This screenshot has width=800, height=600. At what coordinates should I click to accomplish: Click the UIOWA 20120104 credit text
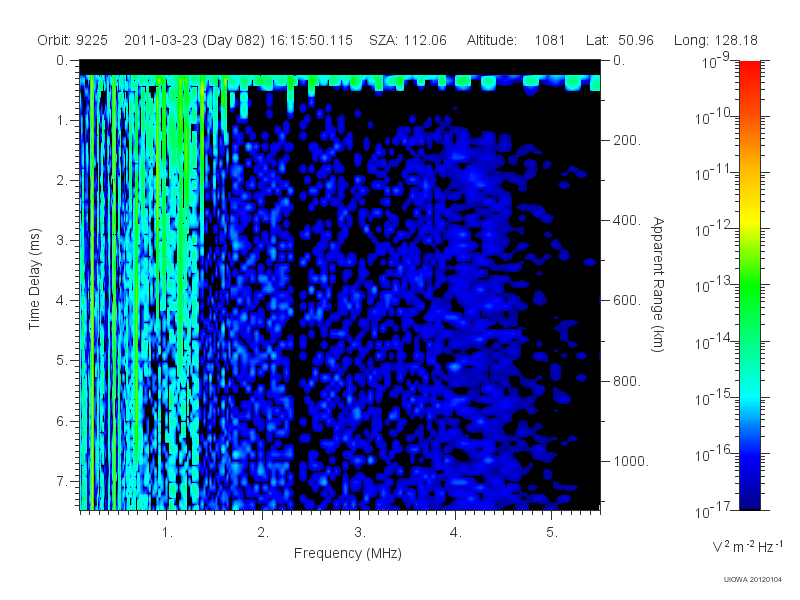[753, 580]
